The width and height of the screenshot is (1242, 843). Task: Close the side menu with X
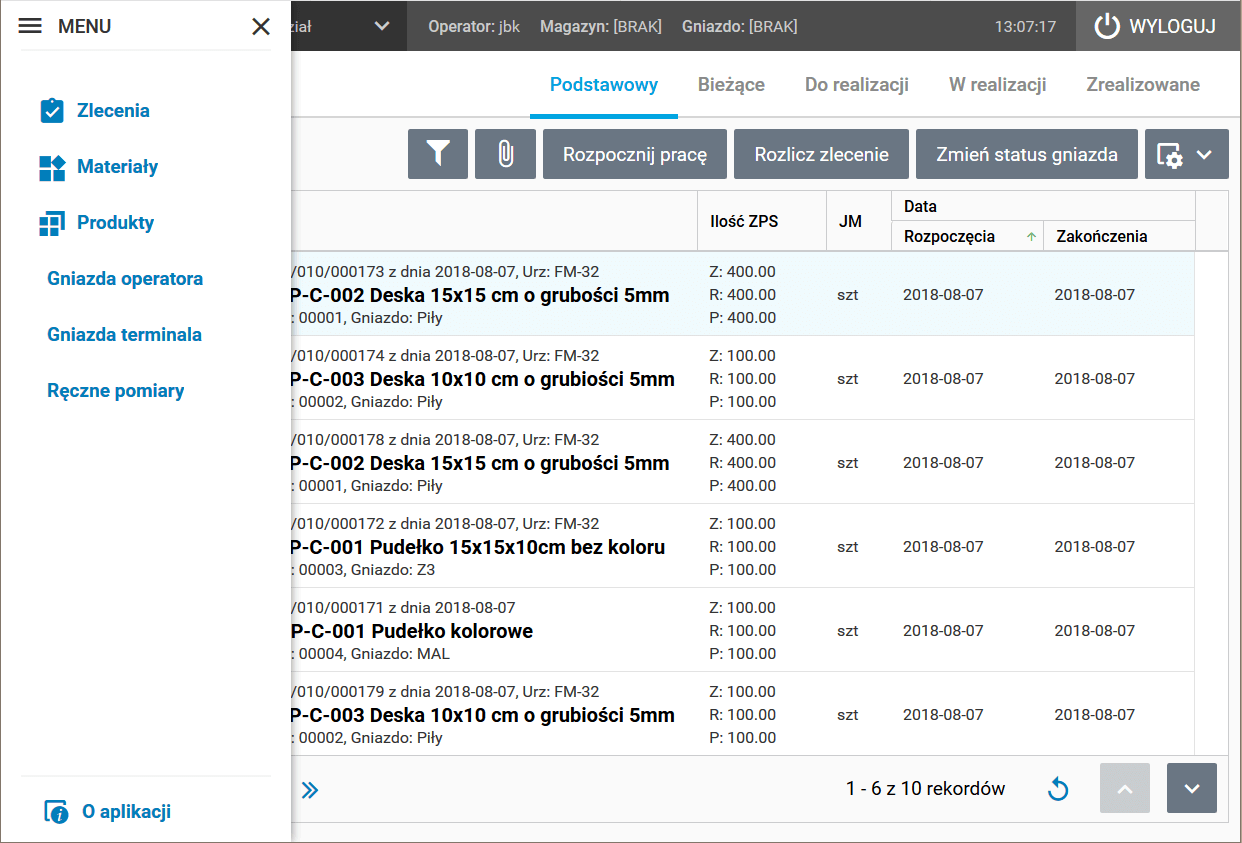click(261, 26)
